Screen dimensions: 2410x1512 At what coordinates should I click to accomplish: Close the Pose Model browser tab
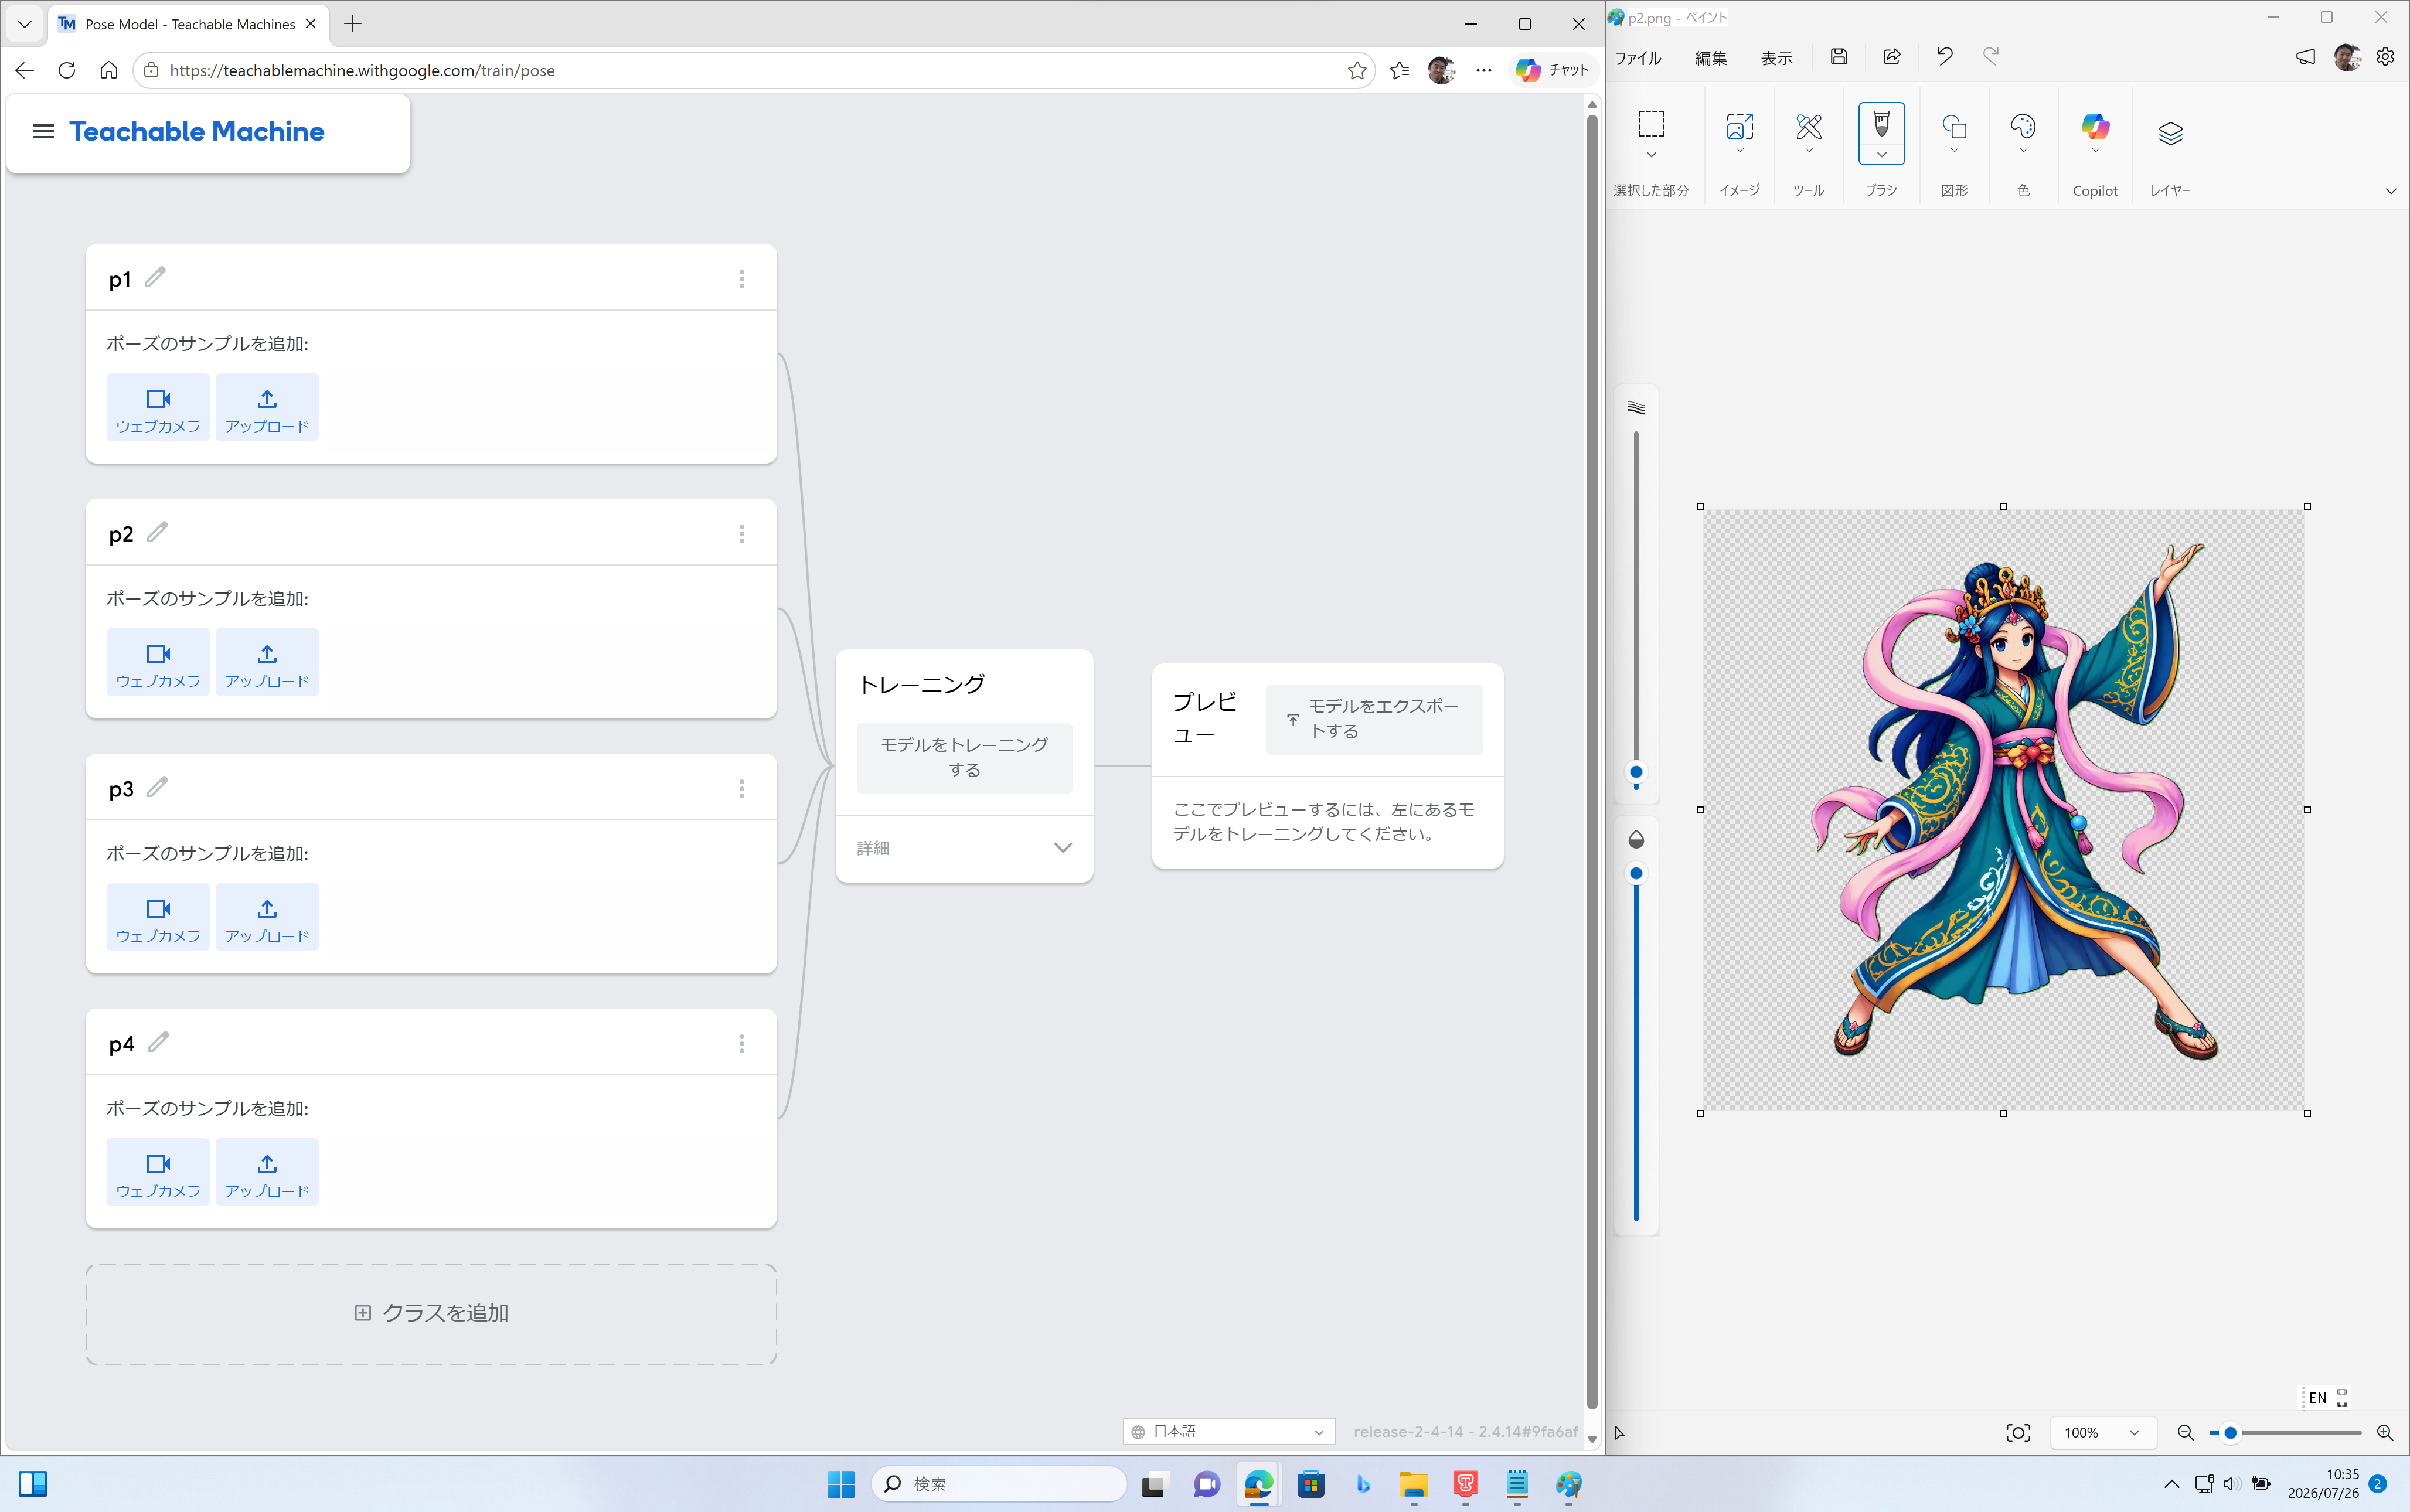311,24
